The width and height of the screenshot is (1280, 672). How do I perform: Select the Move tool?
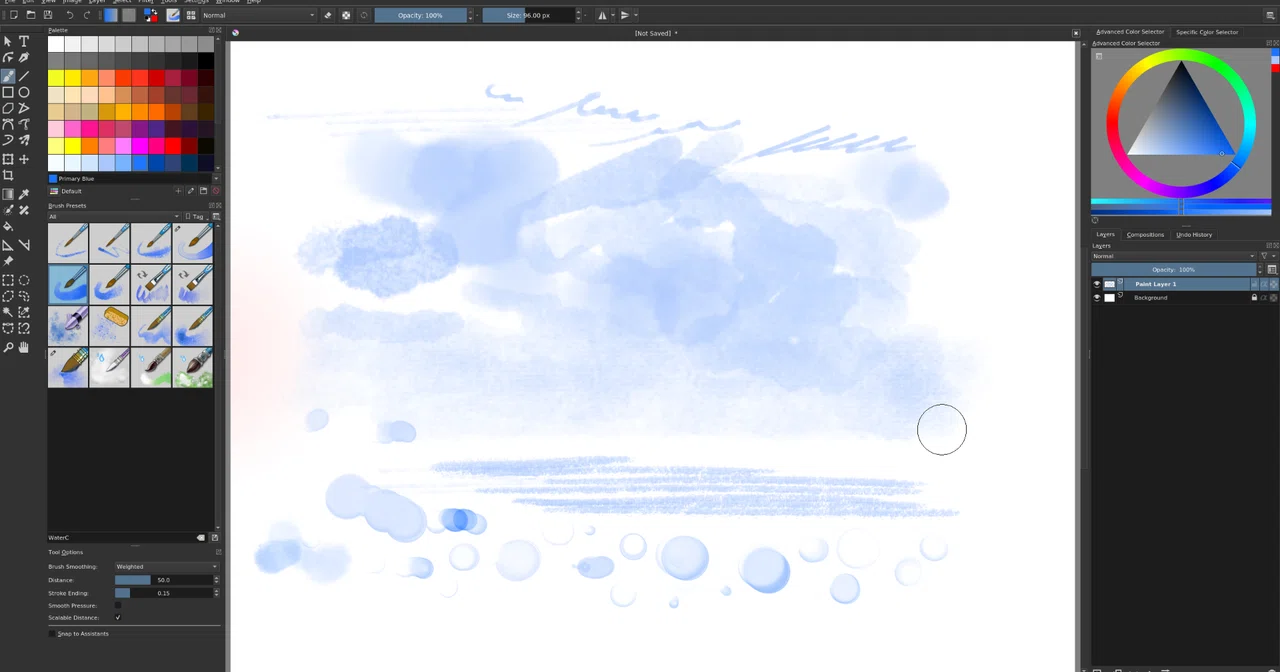[x=24, y=159]
